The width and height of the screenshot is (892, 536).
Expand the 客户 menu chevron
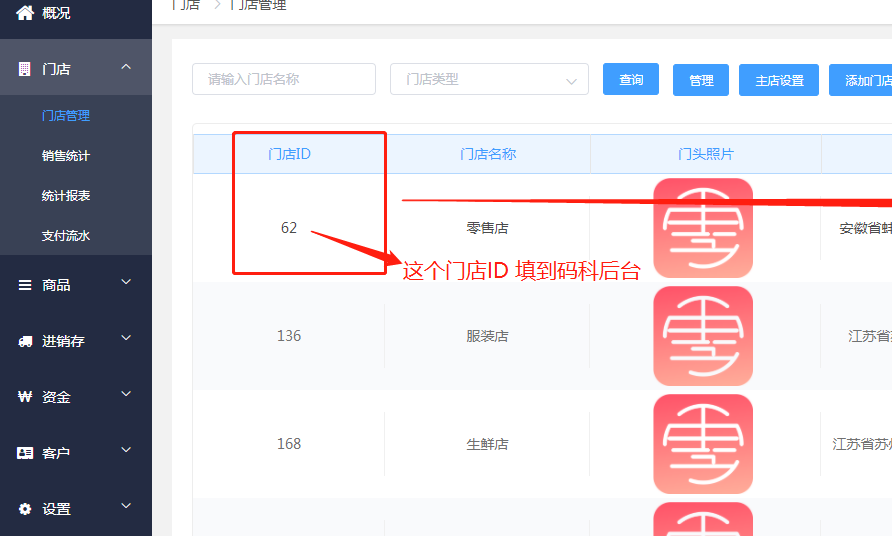[x=126, y=450]
